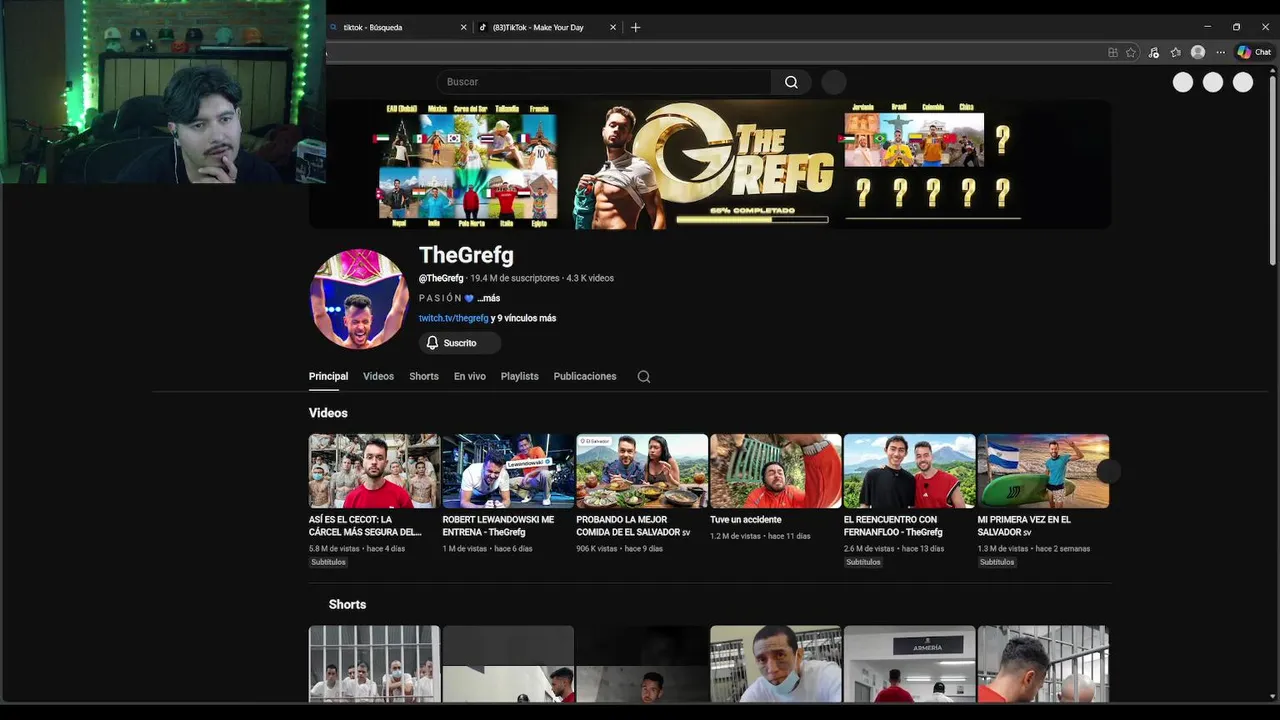Click title 'MI PRIMERA VEZ EN EL SALVADOR'
Image resolution: width=1280 pixels, height=720 pixels.
pos(1024,526)
